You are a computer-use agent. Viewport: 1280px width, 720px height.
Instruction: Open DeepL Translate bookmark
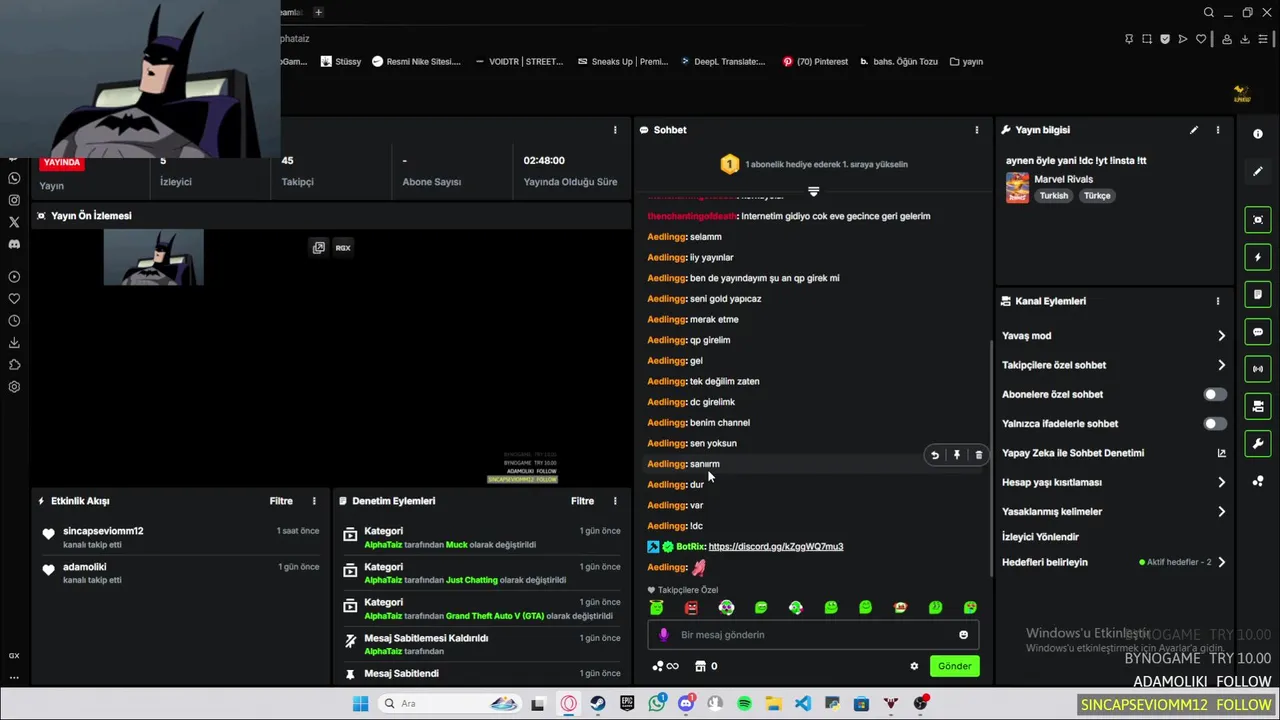point(722,61)
